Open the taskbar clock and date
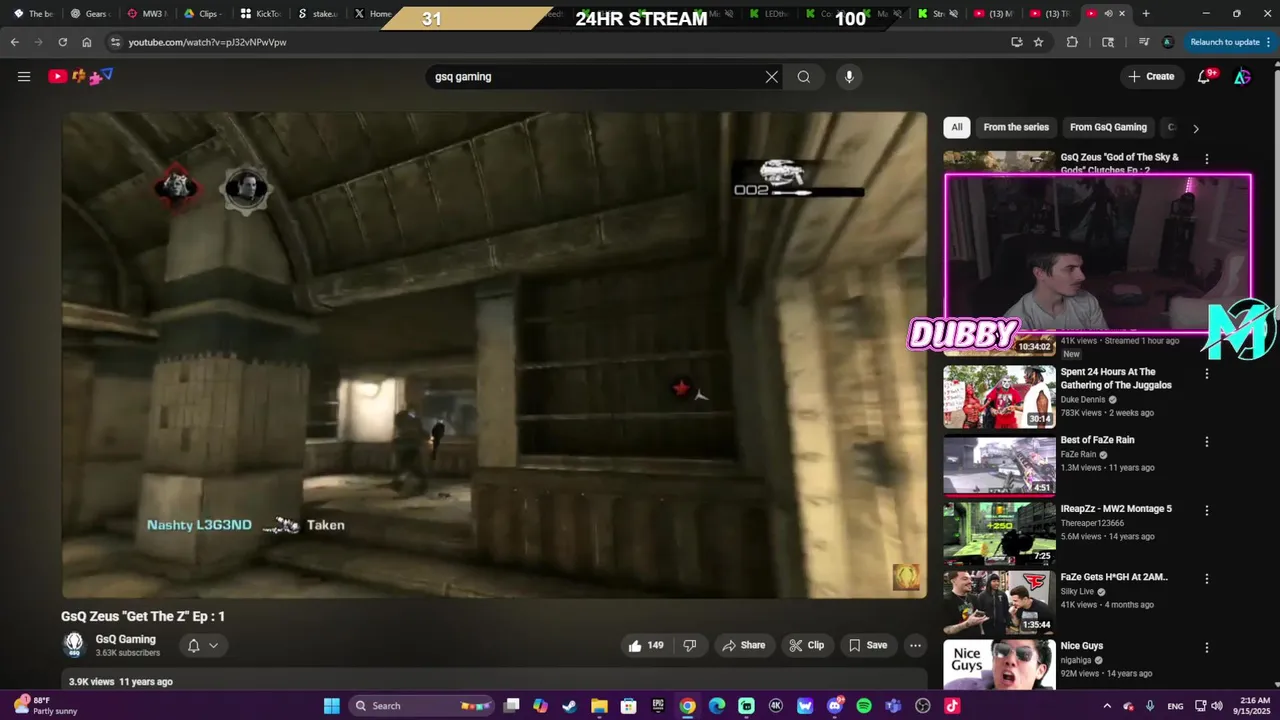The image size is (1280, 720). click(x=1254, y=706)
